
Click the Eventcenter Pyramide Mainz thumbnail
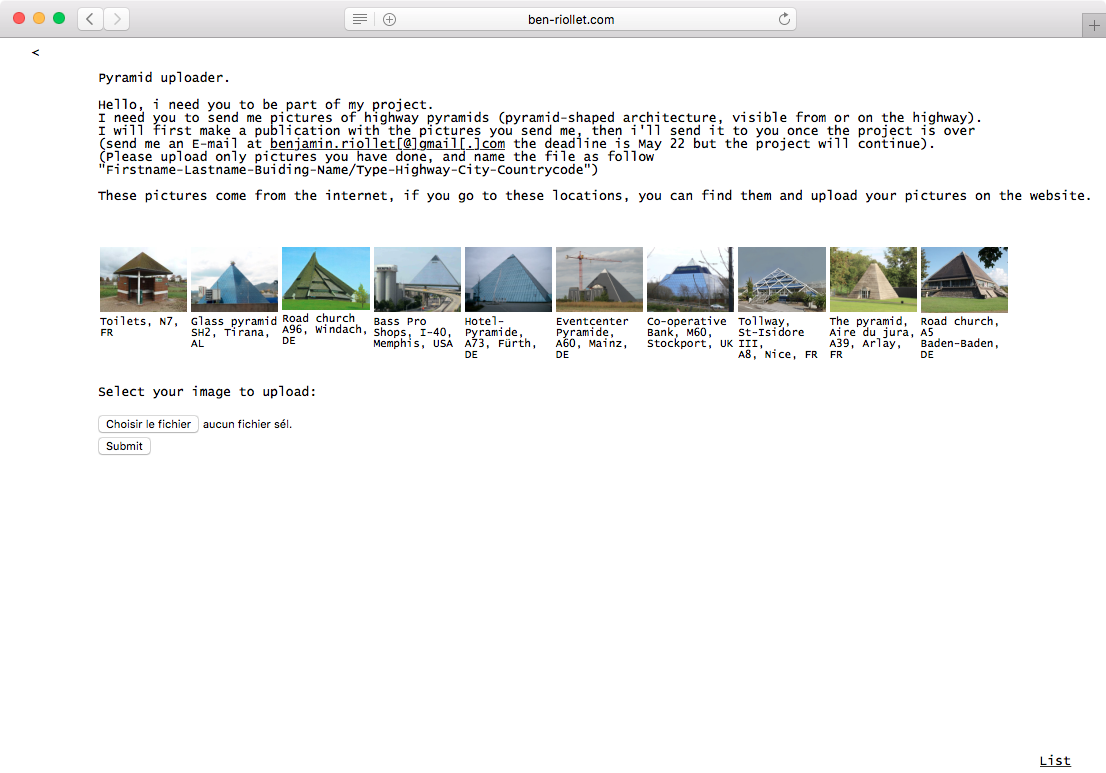coord(599,280)
